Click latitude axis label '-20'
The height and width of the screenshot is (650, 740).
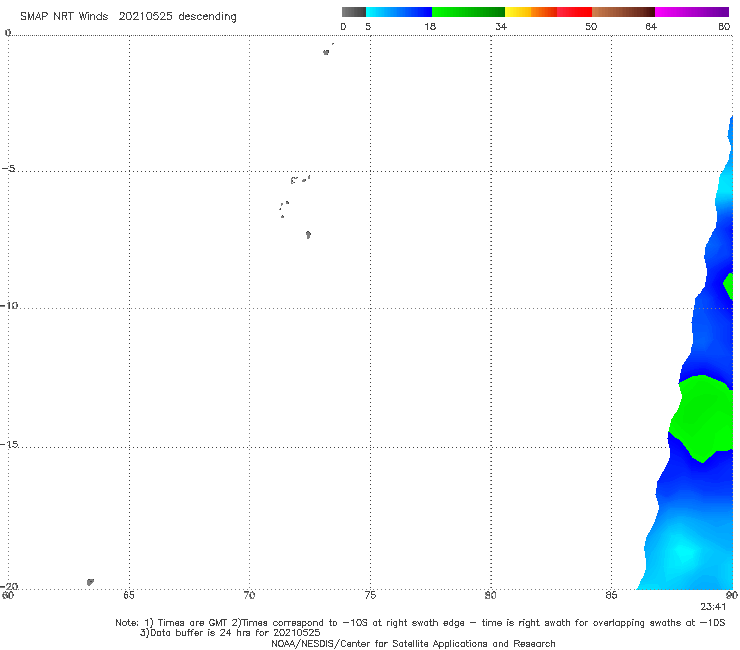tap(9, 586)
